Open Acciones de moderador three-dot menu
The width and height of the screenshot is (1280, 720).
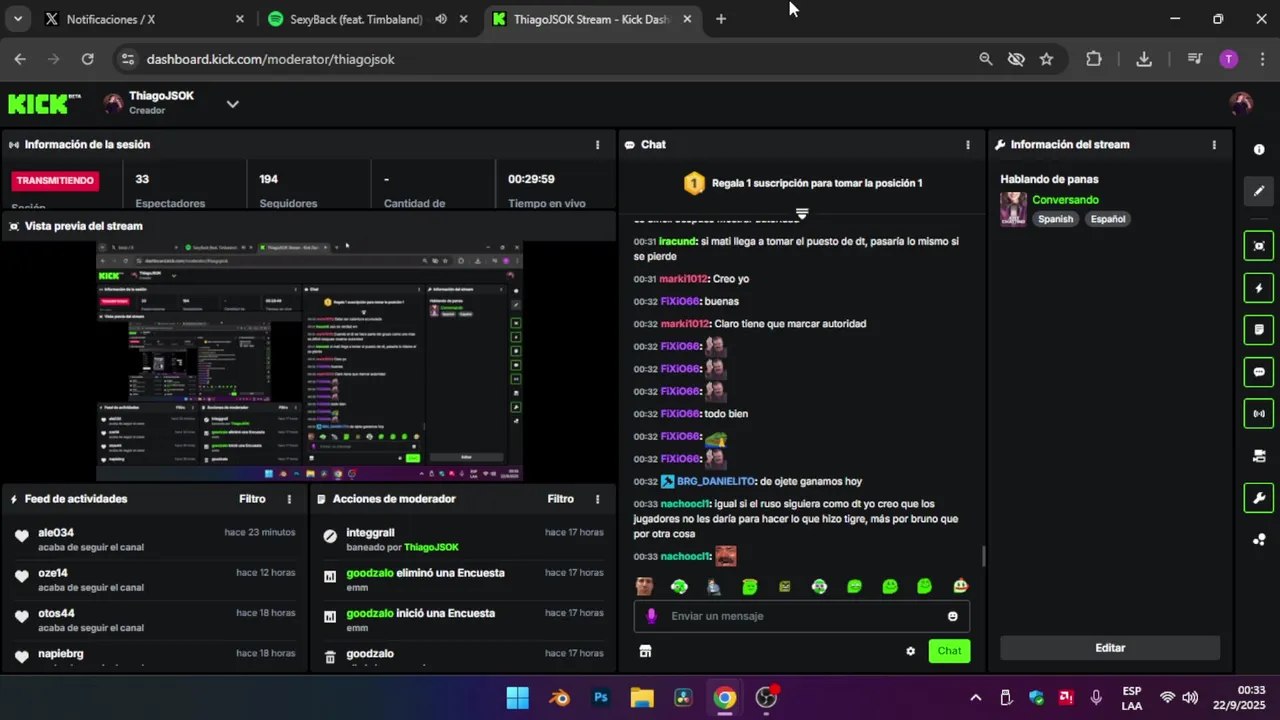coord(598,499)
